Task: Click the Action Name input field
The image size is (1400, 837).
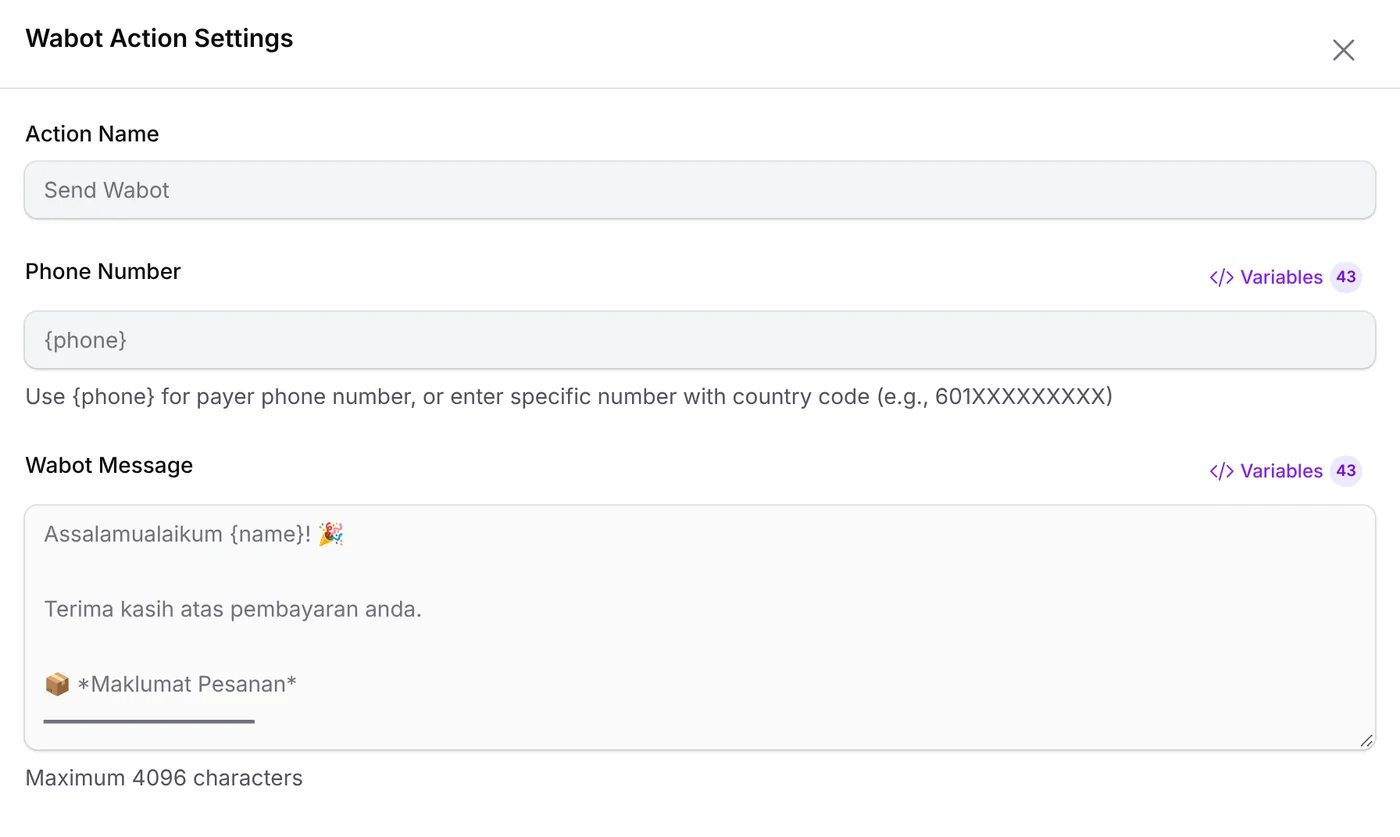Action: (x=700, y=190)
